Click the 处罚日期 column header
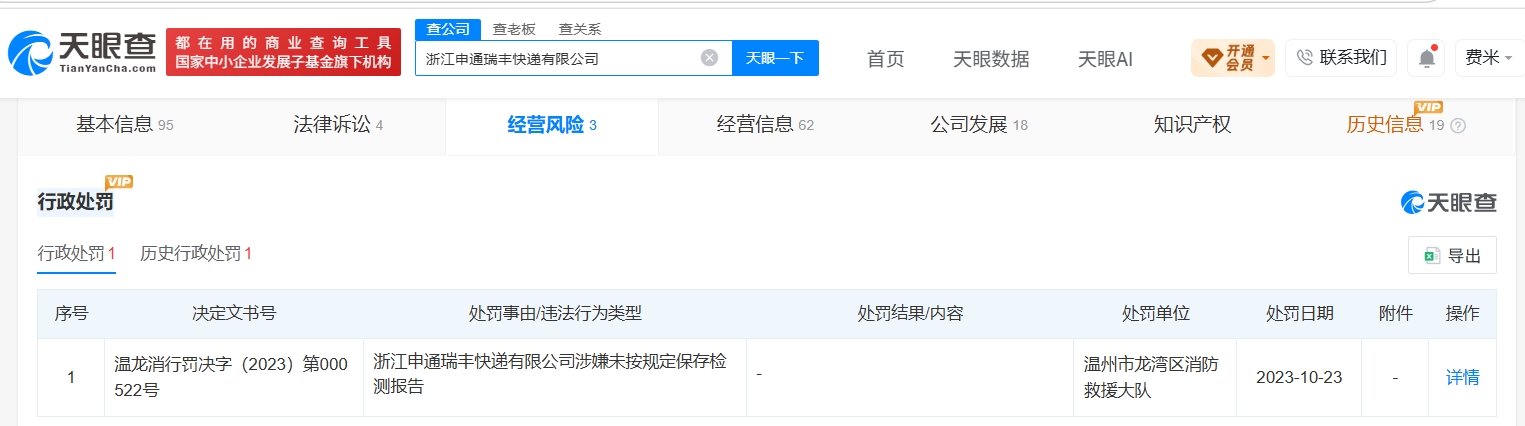Viewport: 1525px width, 426px height. coord(1300,314)
